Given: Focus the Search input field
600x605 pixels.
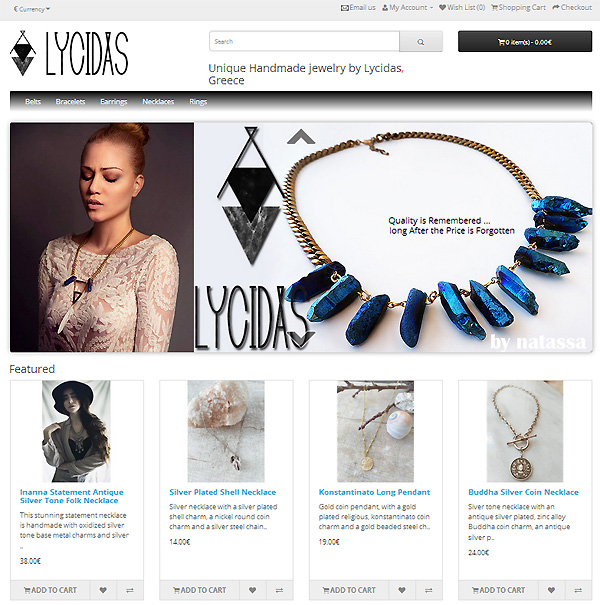Looking at the screenshot, I should pos(304,41).
